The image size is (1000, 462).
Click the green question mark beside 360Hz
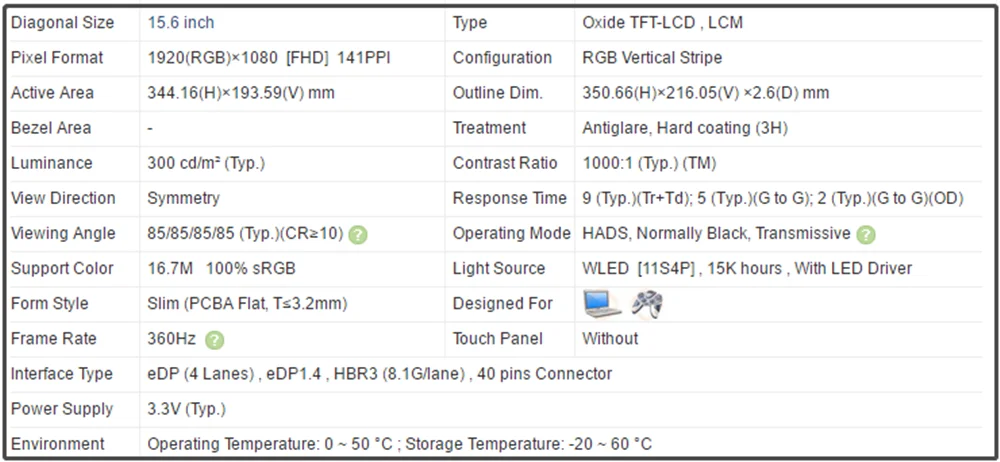[x=215, y=340]
